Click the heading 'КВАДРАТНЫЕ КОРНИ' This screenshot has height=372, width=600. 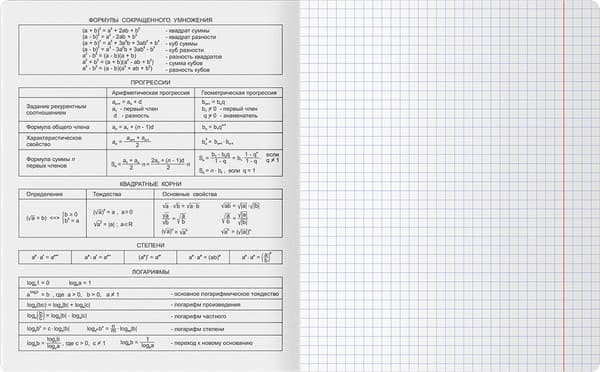point(150,184)
